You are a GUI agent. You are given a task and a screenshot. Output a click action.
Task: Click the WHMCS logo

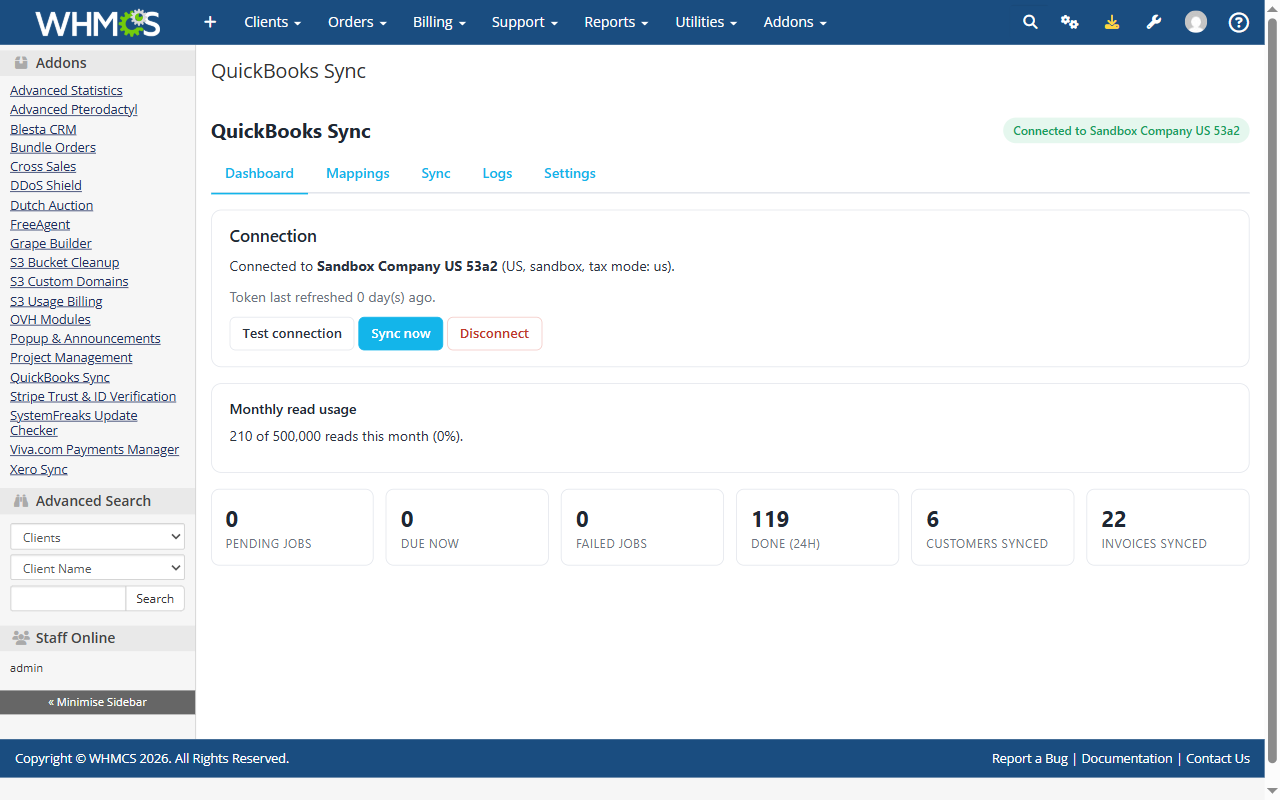pyautogui.click(x=98, y=22)
